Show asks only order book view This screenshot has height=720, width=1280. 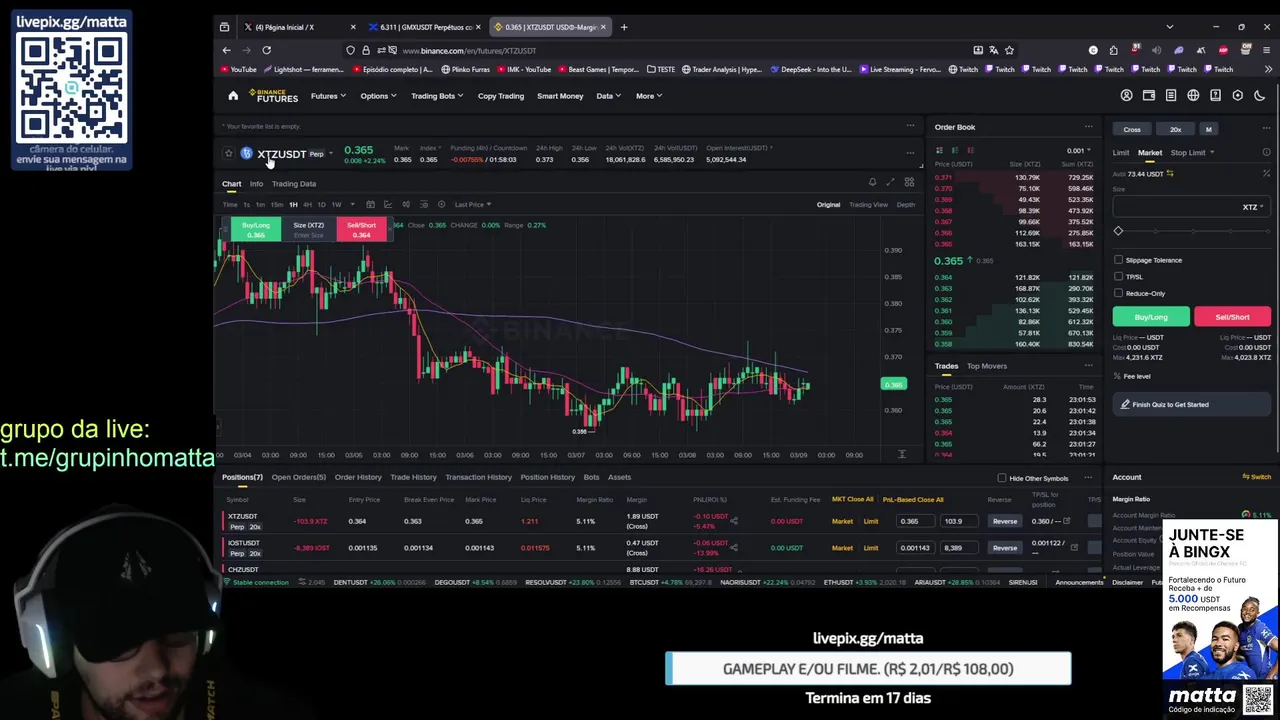point(970,150)
